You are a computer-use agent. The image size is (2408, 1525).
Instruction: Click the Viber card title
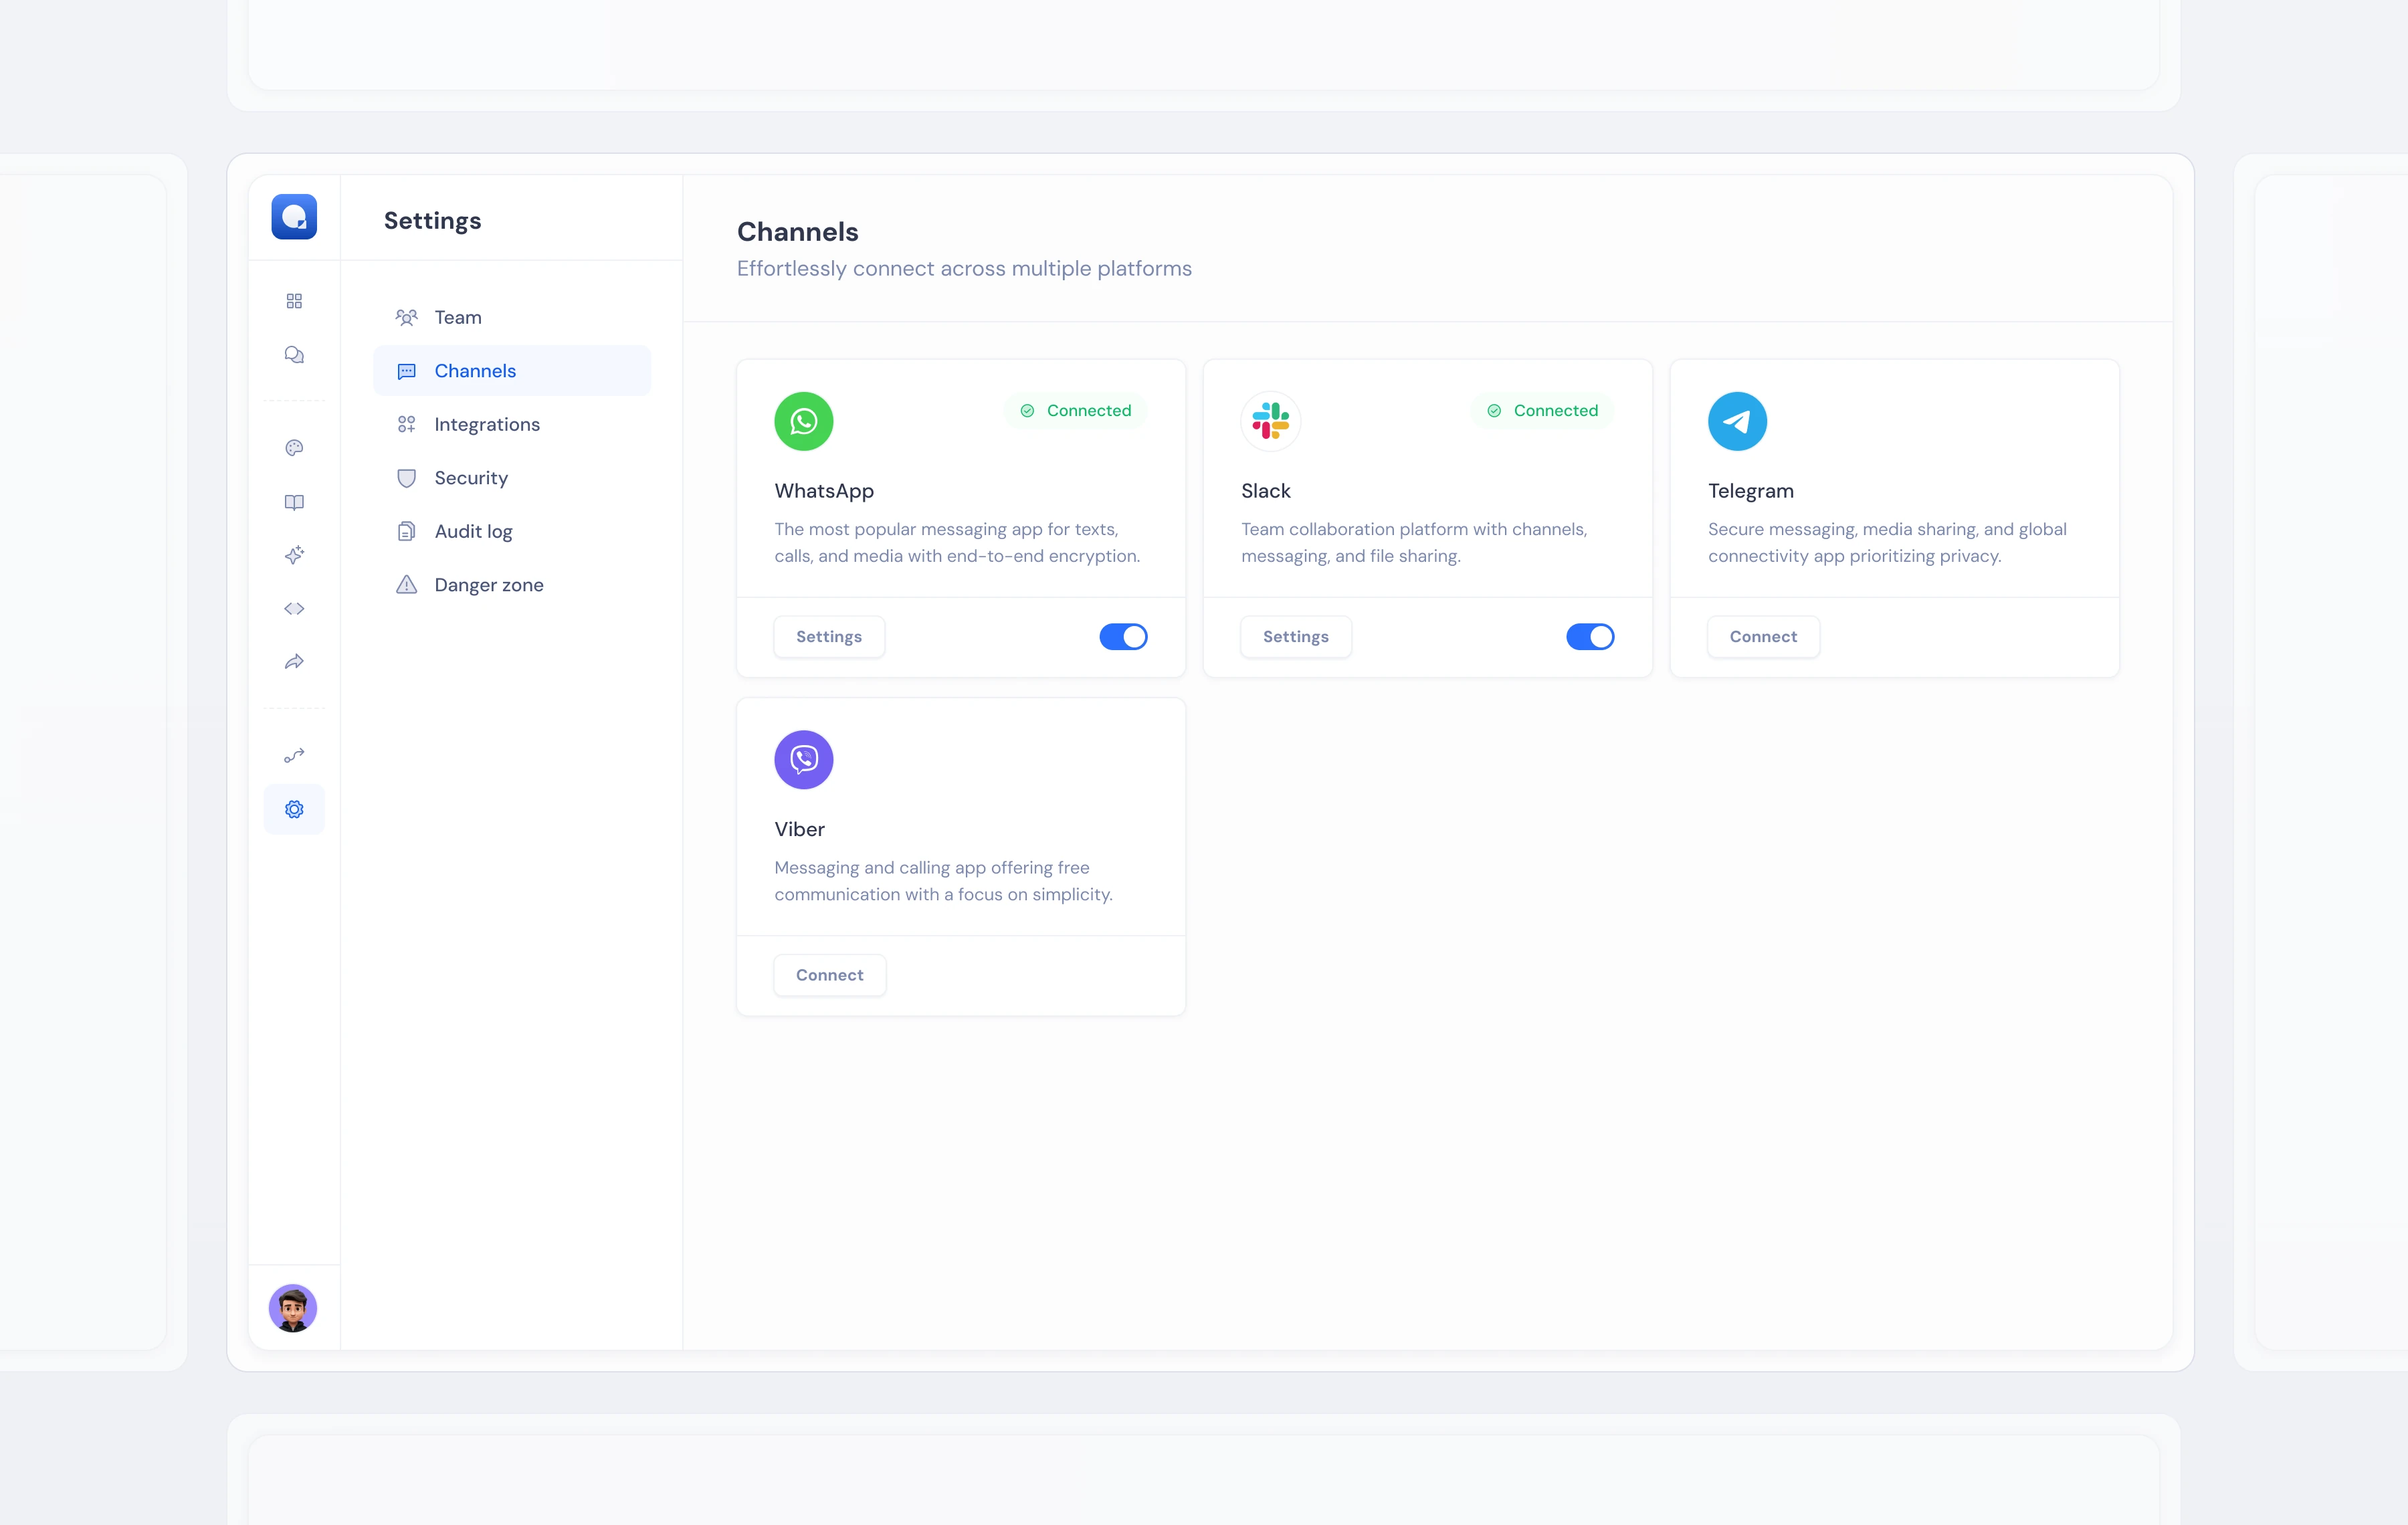point(800,829)
